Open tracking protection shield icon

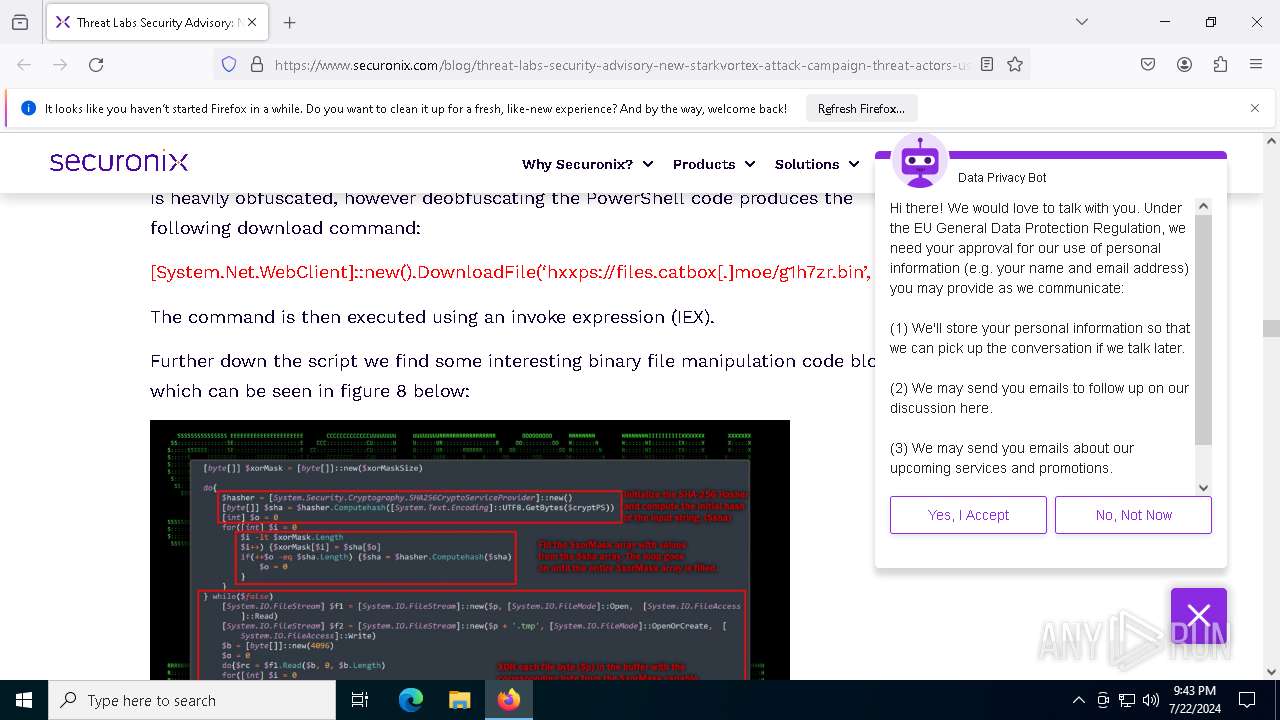click(x=229, y=64)
